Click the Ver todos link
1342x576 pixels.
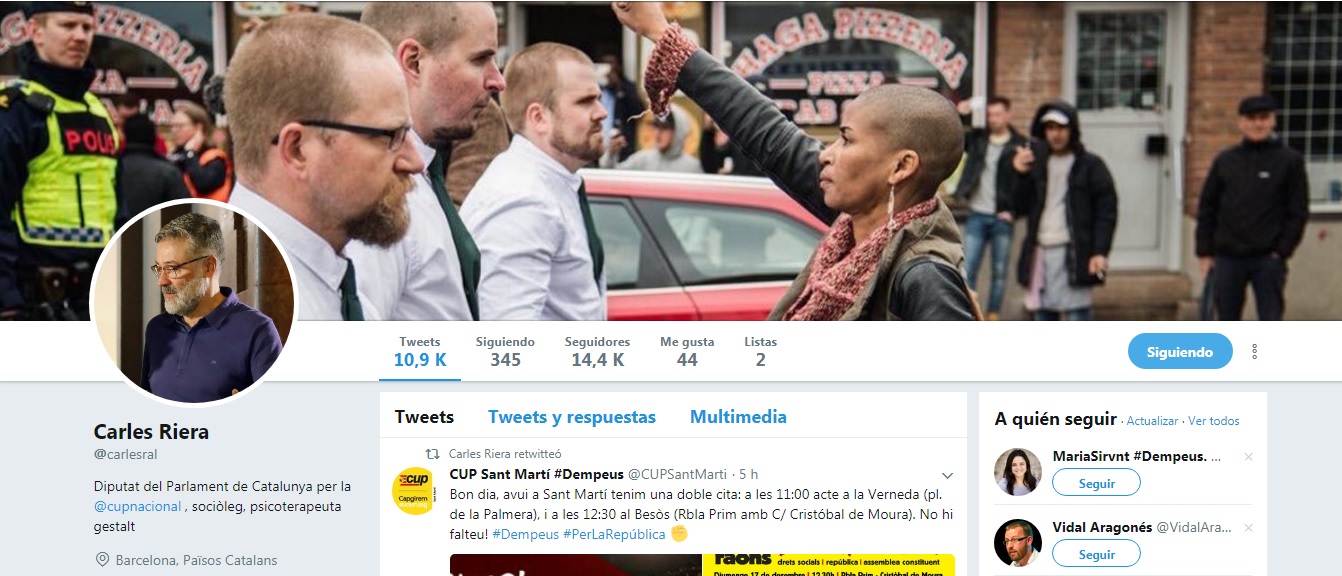click(x=1214, y=421)
